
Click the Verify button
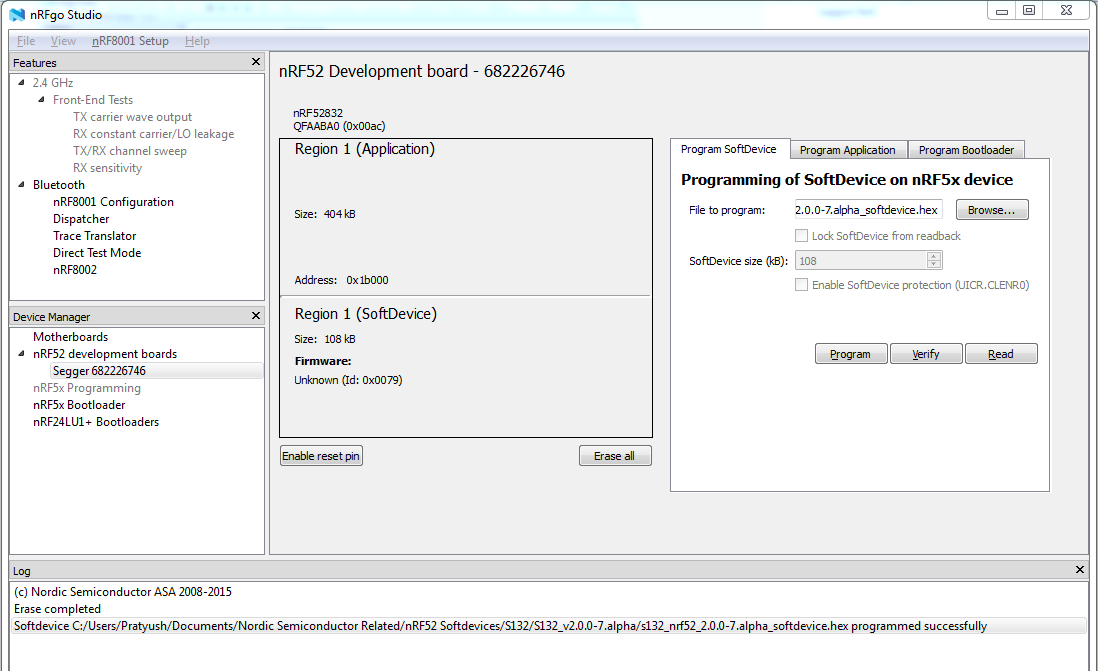point(926,354)
